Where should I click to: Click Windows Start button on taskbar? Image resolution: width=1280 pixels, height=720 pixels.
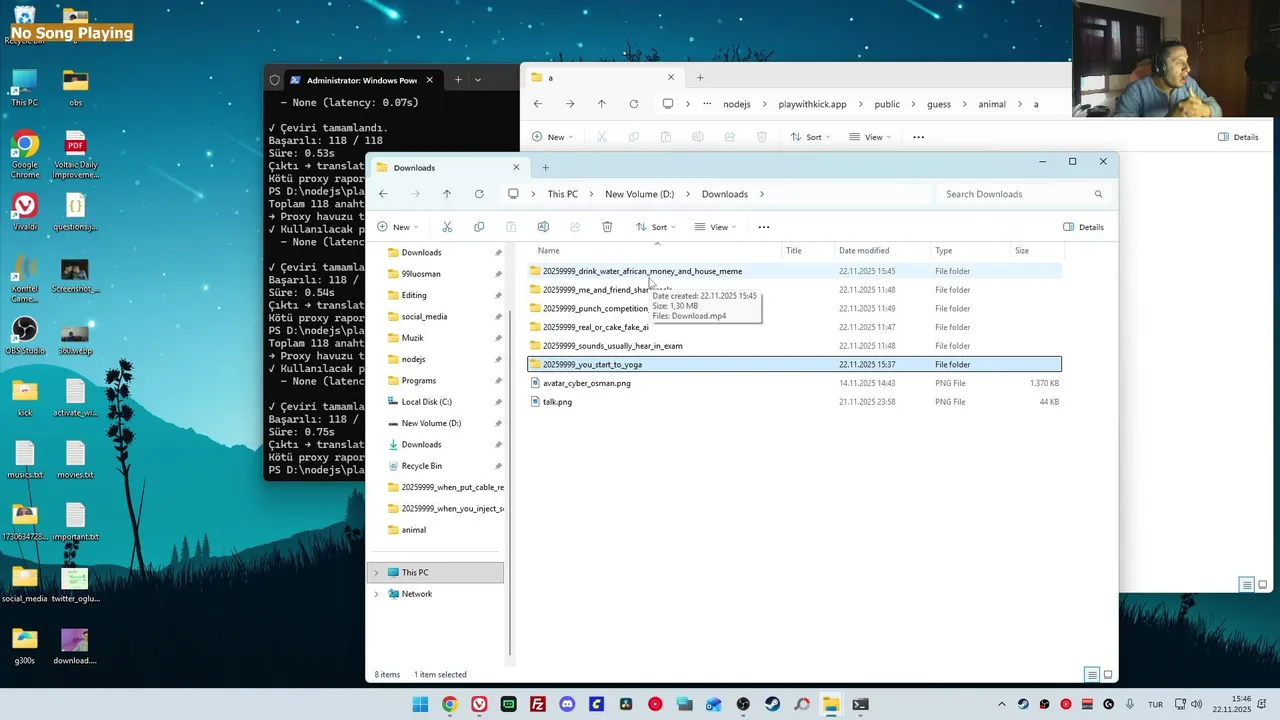click(x=420, y=704)
